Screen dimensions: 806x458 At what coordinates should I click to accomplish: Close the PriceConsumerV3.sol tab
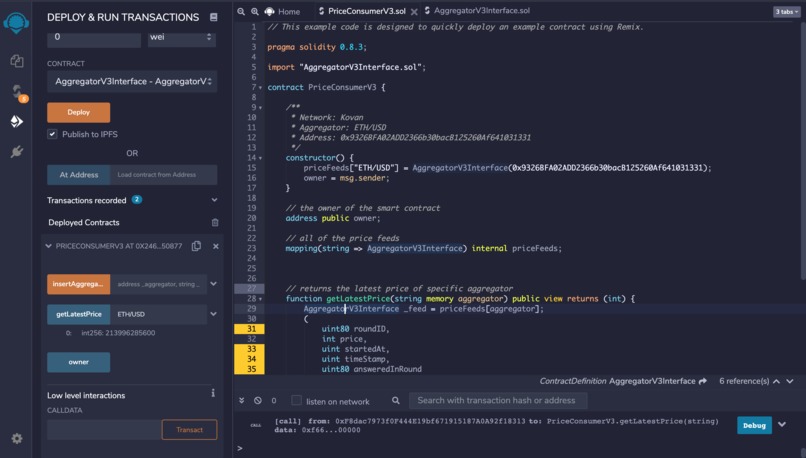click(x=414, y=11)
